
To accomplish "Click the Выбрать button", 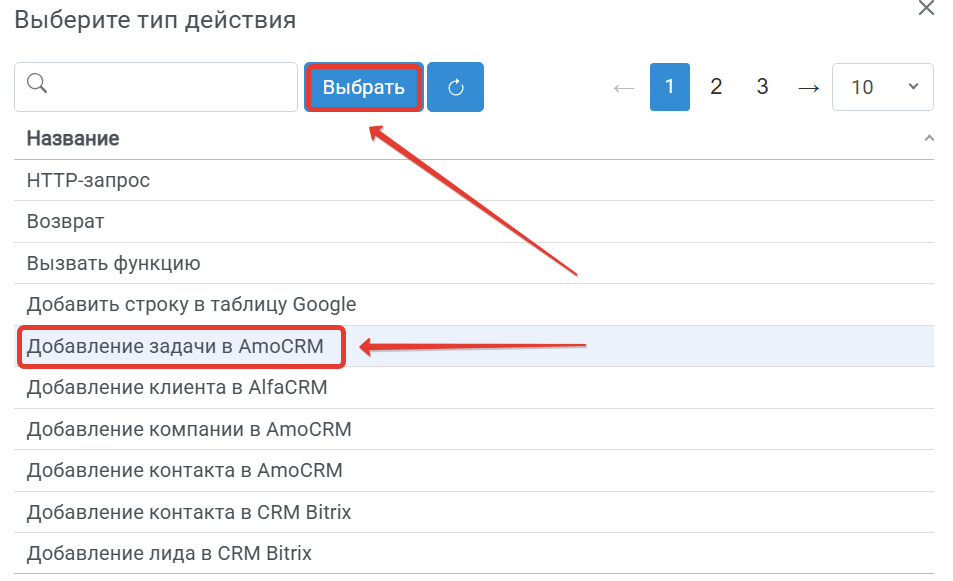I will click(363, 87).
